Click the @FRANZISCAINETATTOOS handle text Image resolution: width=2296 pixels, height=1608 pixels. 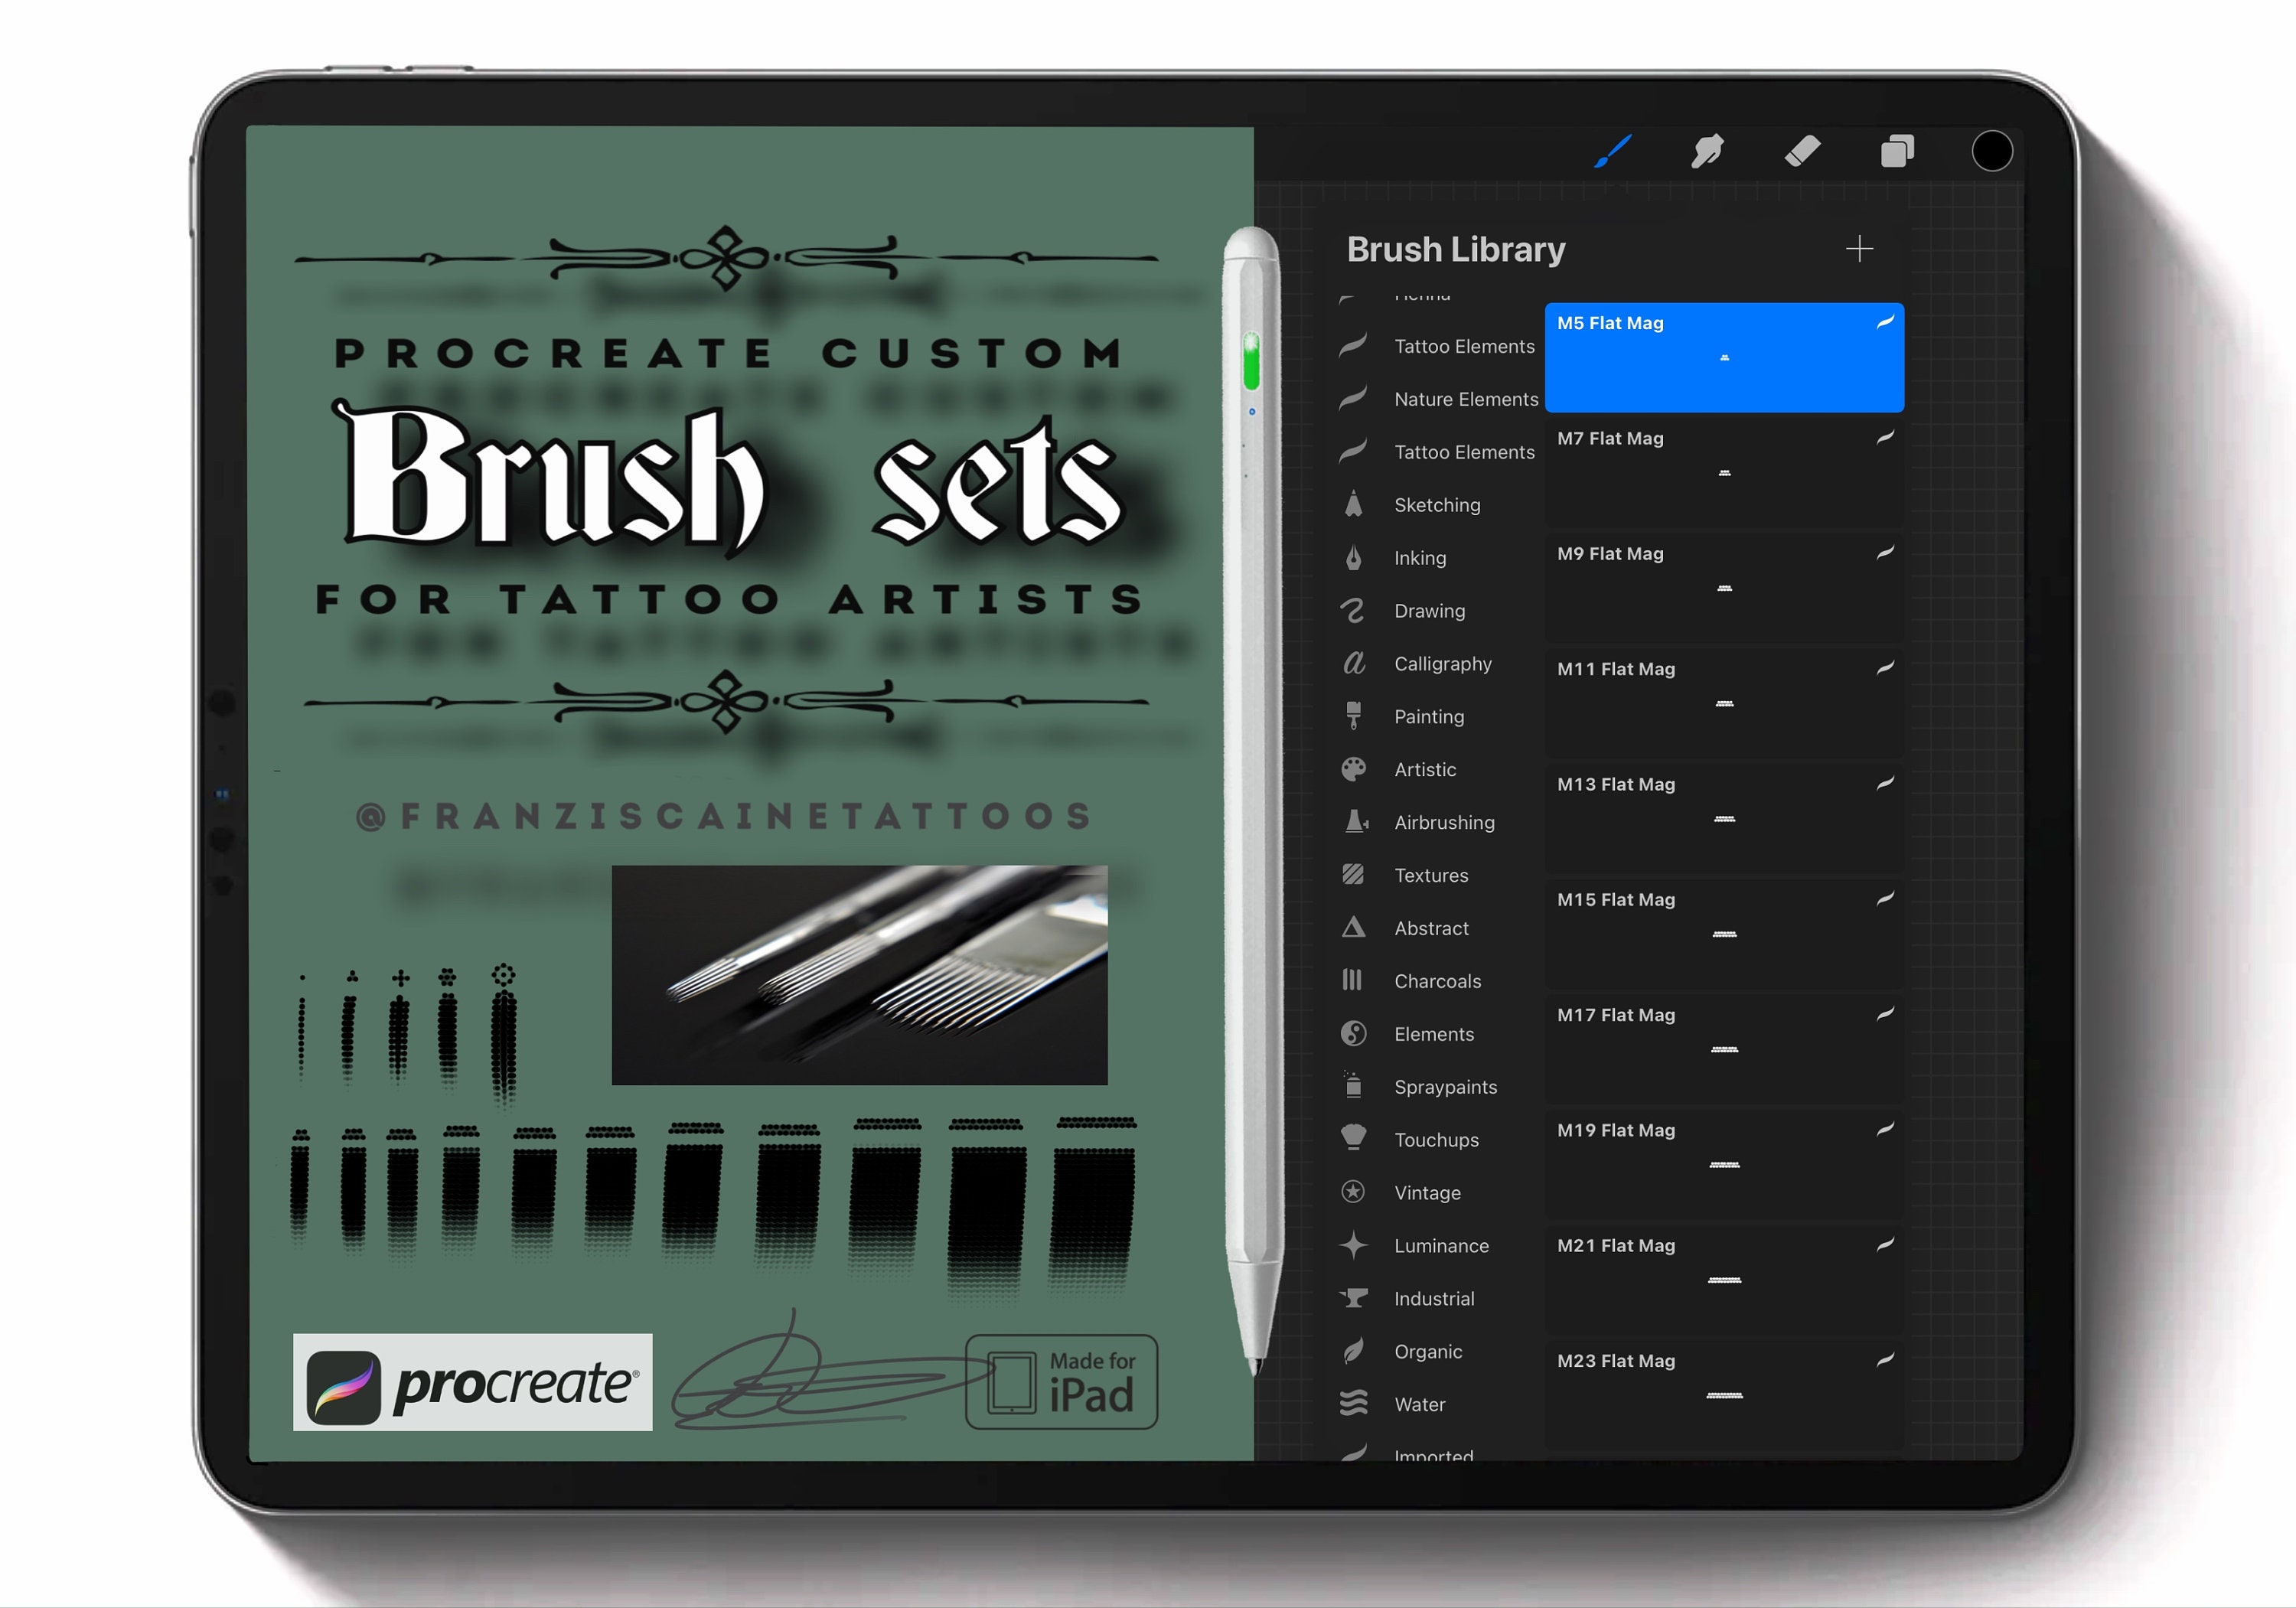pos(724,816)
